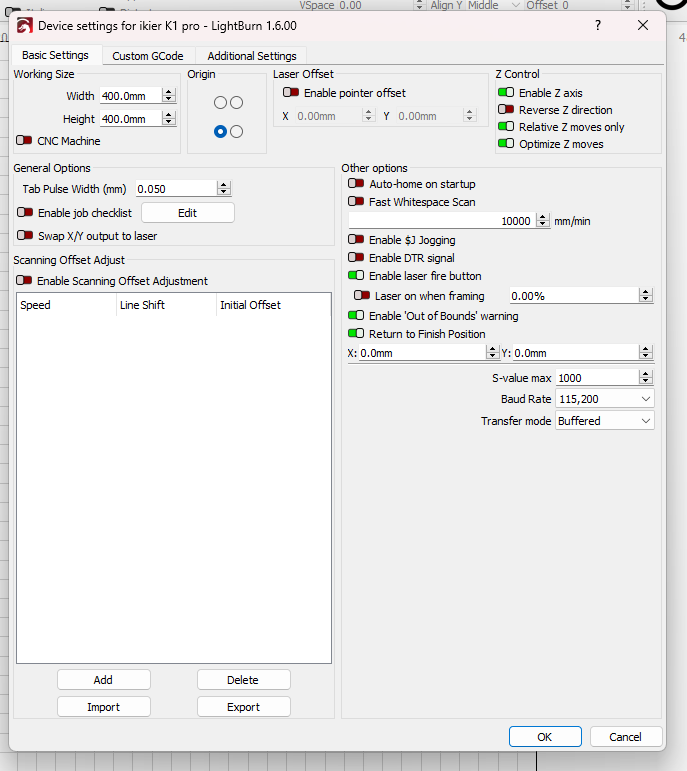Click the whitespace scan speed field
The image size is (687, 771).
tap(442, 221)
